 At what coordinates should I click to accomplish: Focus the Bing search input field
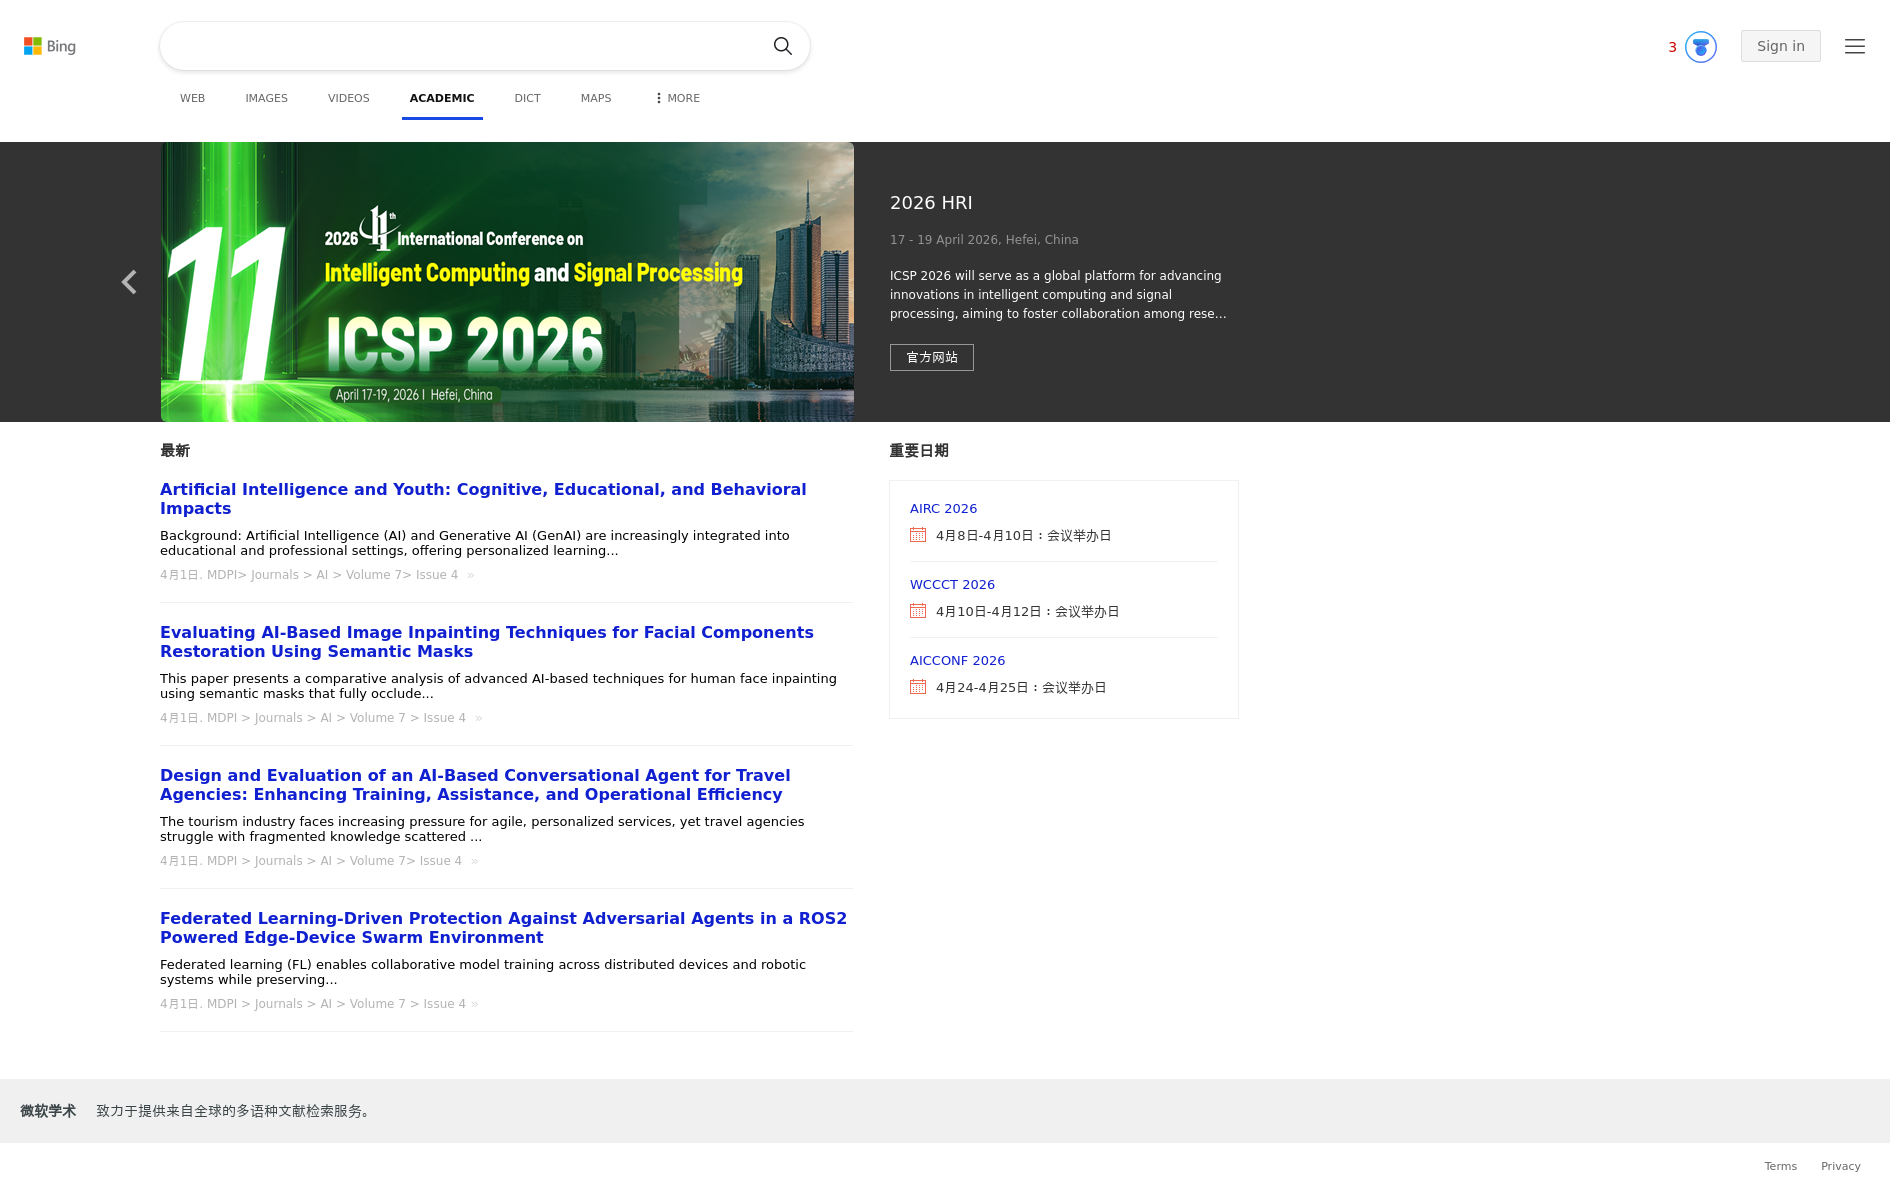(x=465, y=46)
